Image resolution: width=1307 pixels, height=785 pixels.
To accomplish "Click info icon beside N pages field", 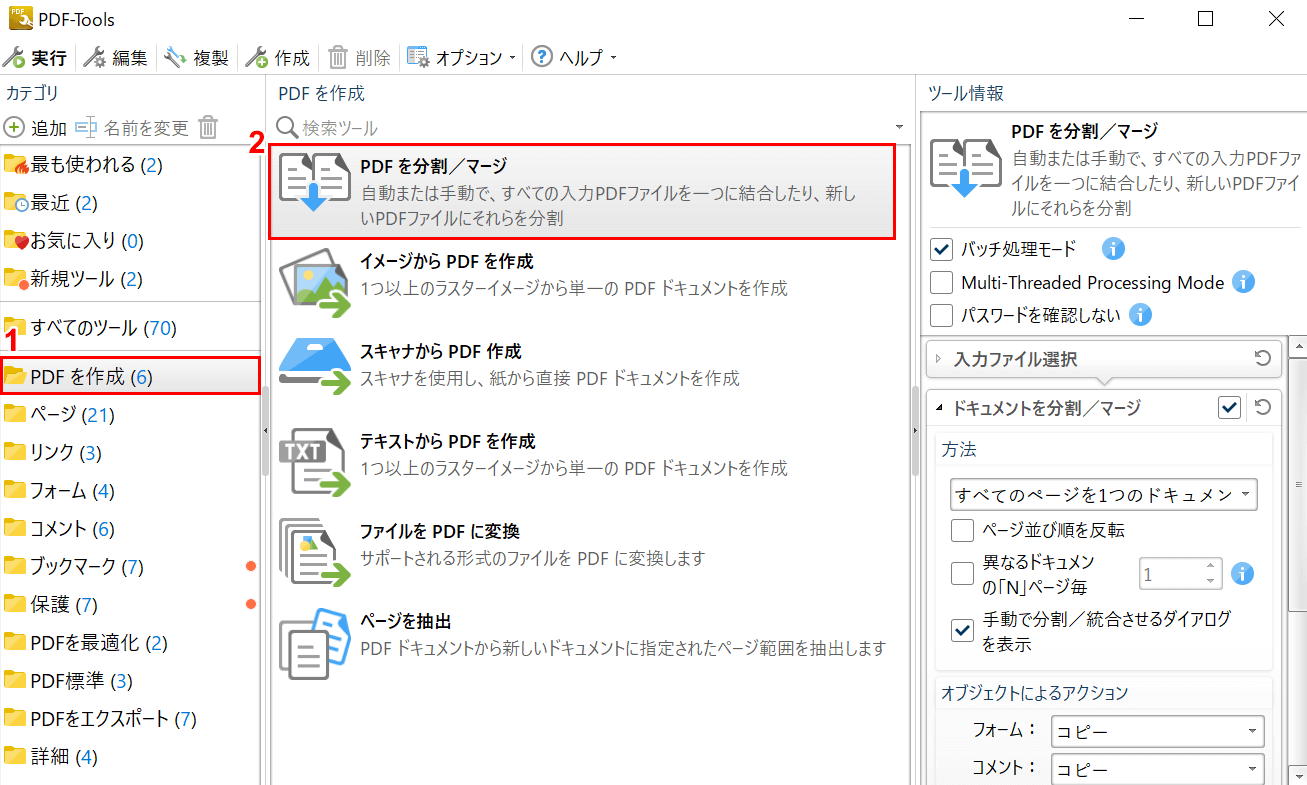I will pyautogui.click(x=1243, y=574).
